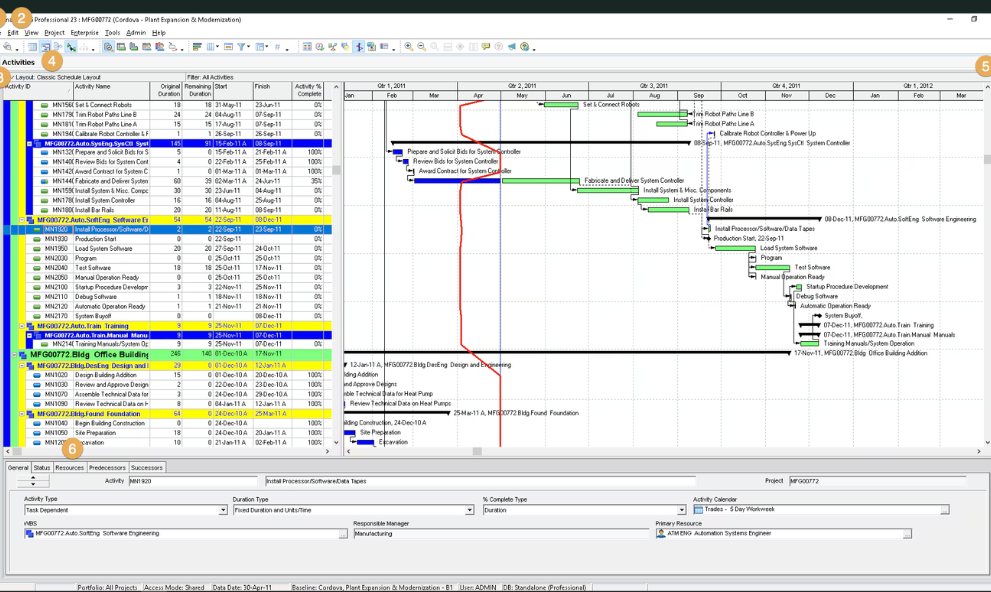Sort by the Finish column header
Image resolution: width=991 pixels, height=592 pixels.
[273, 90]
